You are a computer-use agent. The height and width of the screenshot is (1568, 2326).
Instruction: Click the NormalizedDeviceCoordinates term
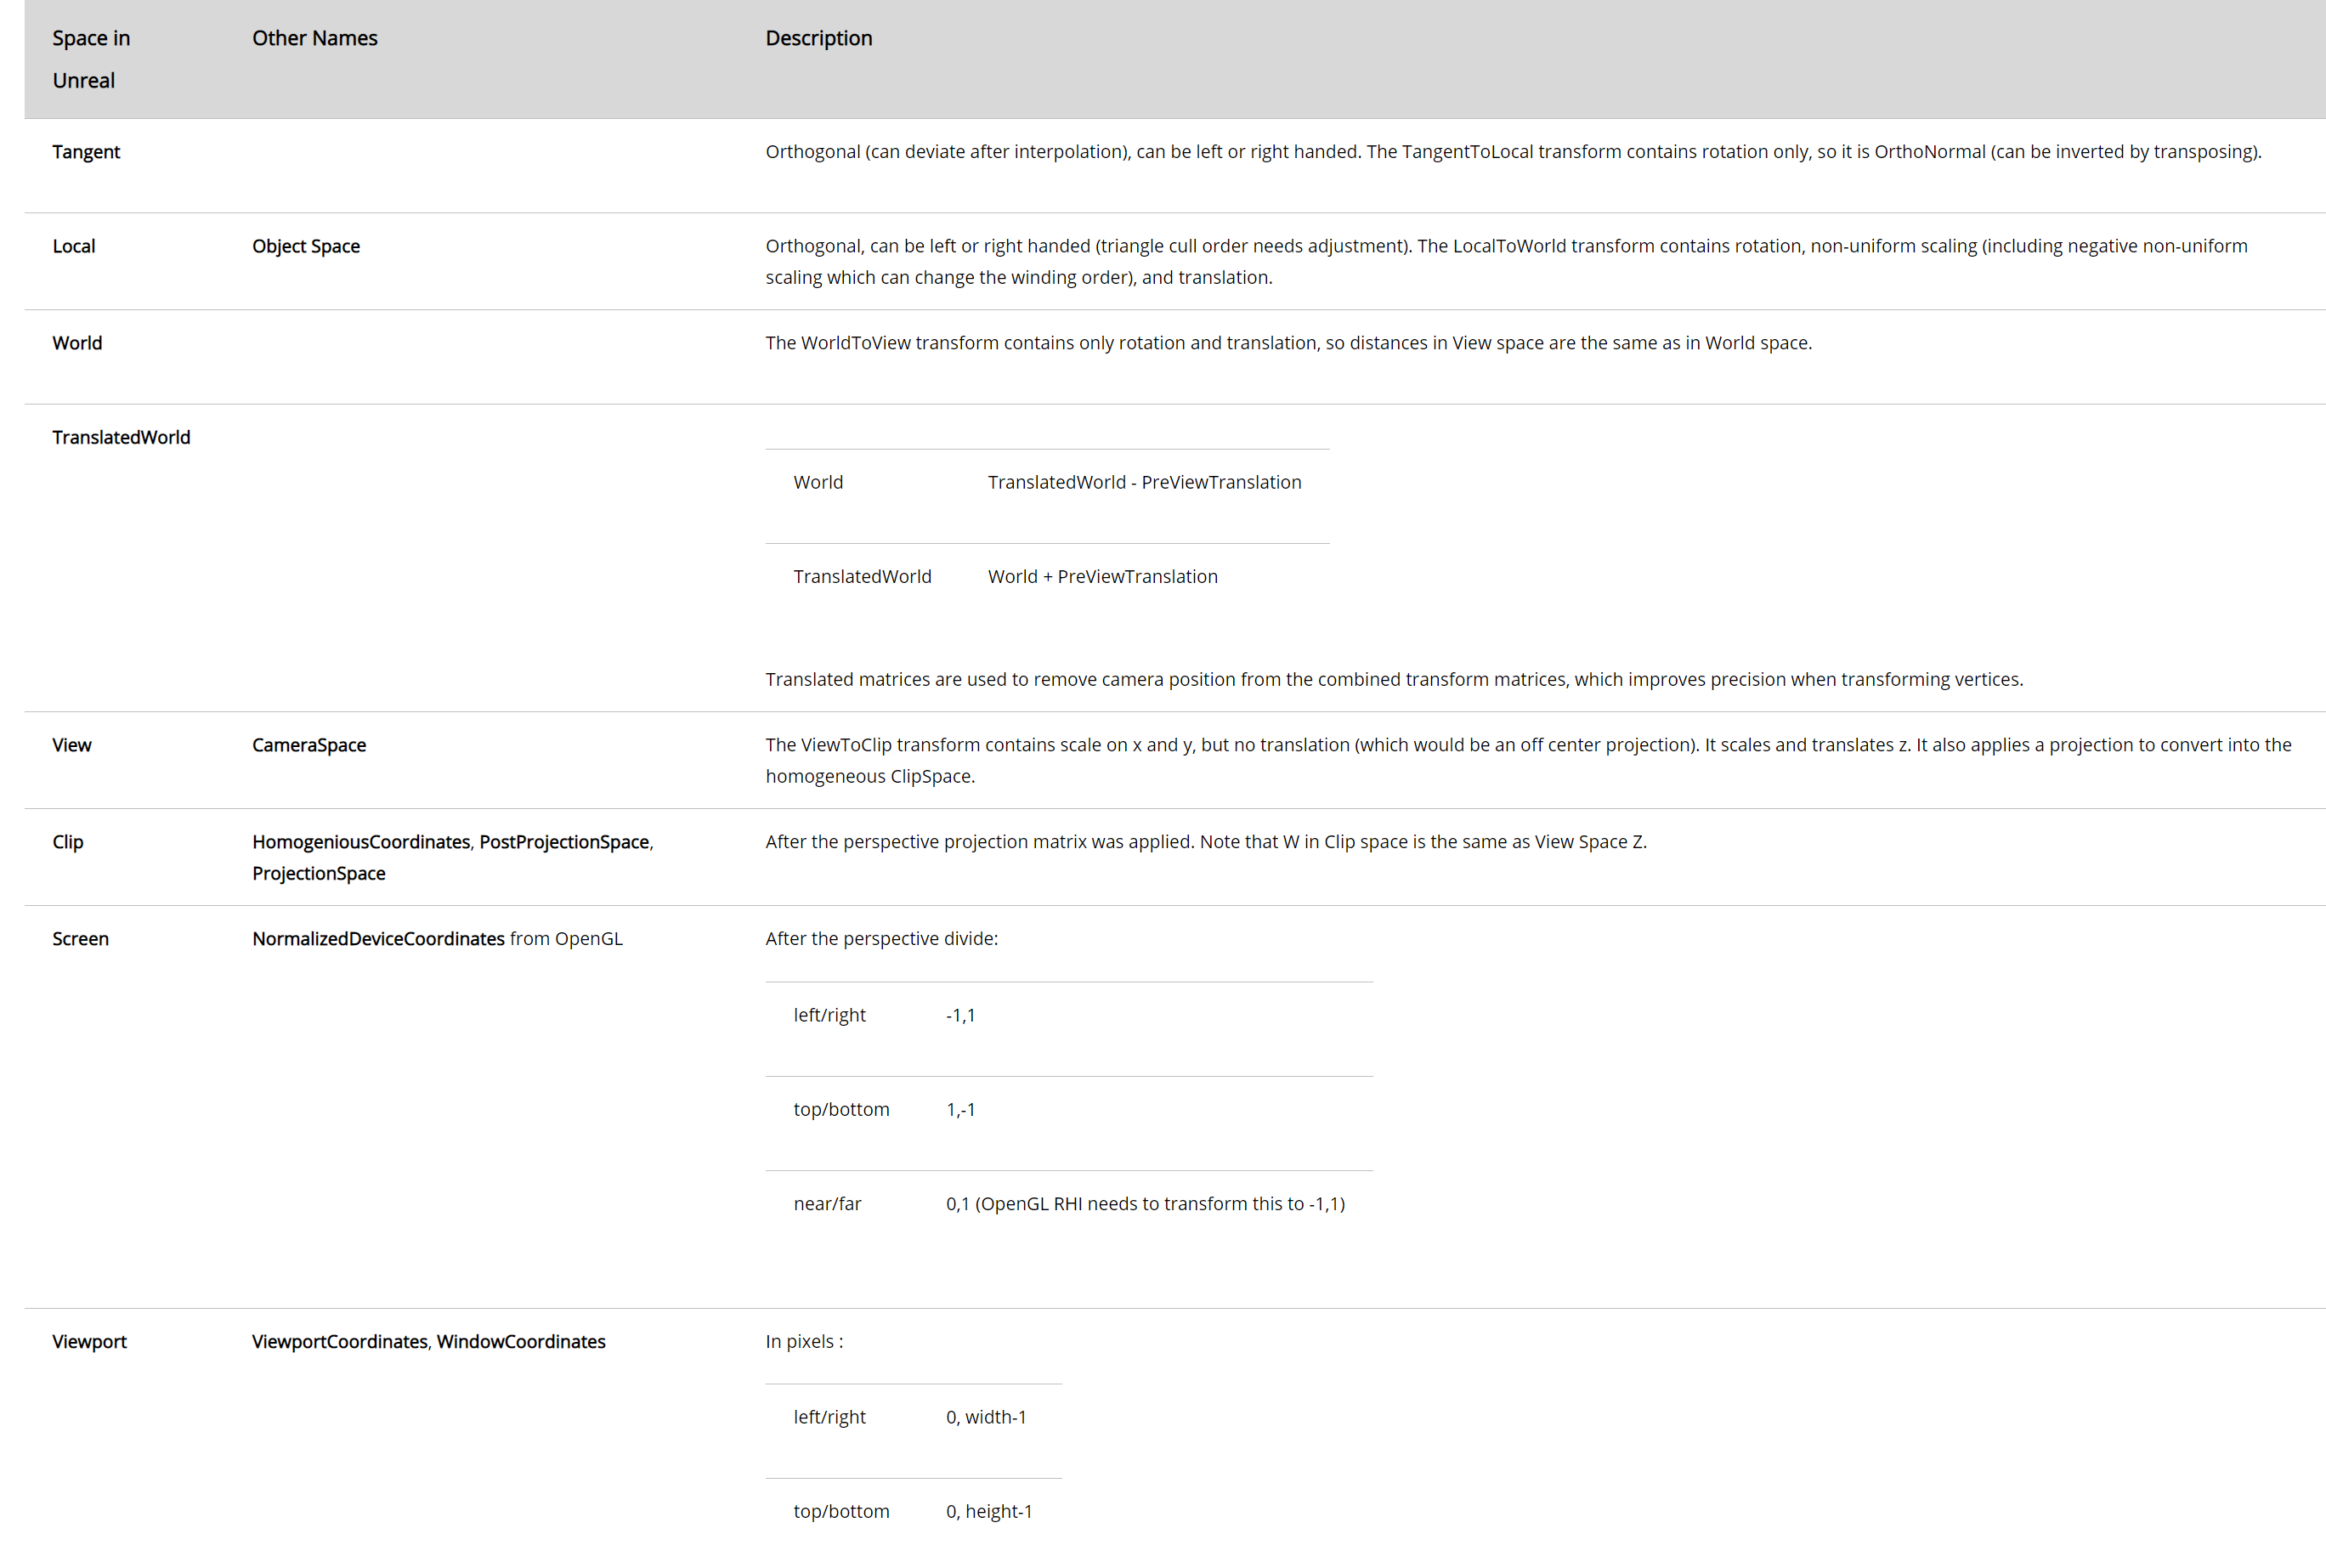(x=378, y=939)
